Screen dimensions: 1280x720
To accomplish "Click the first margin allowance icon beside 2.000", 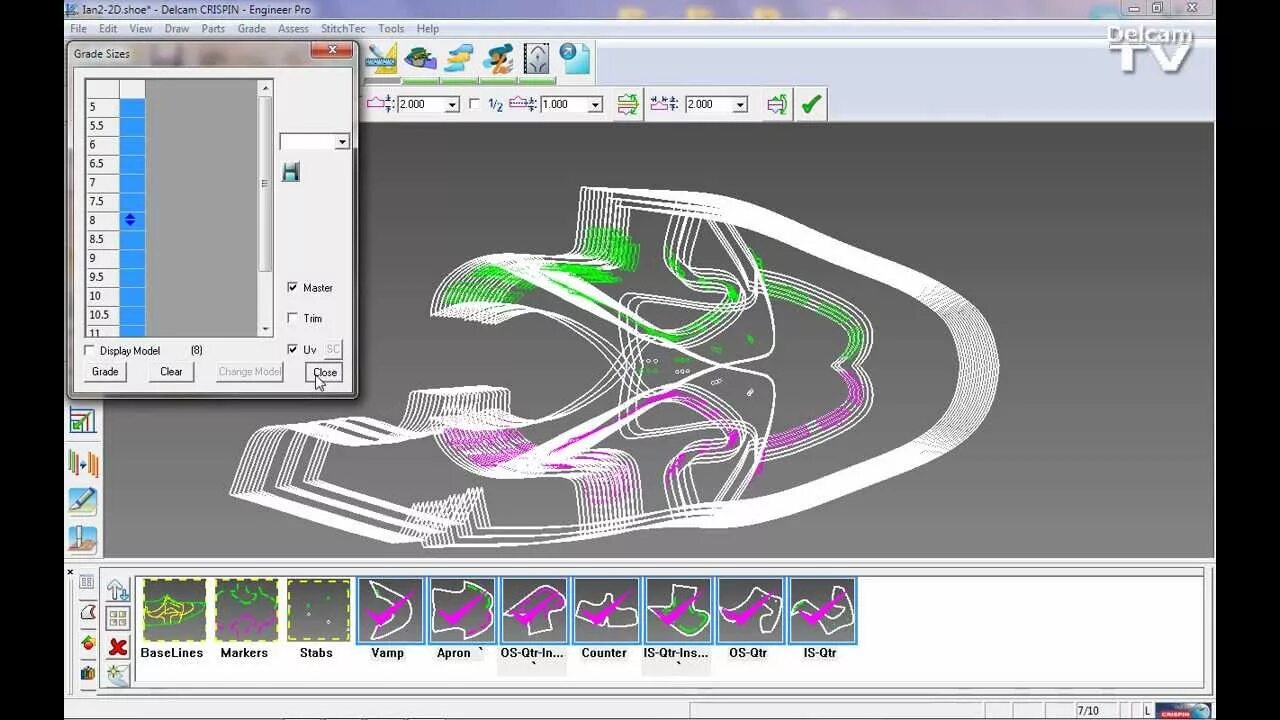I will [x=380, y=104].
